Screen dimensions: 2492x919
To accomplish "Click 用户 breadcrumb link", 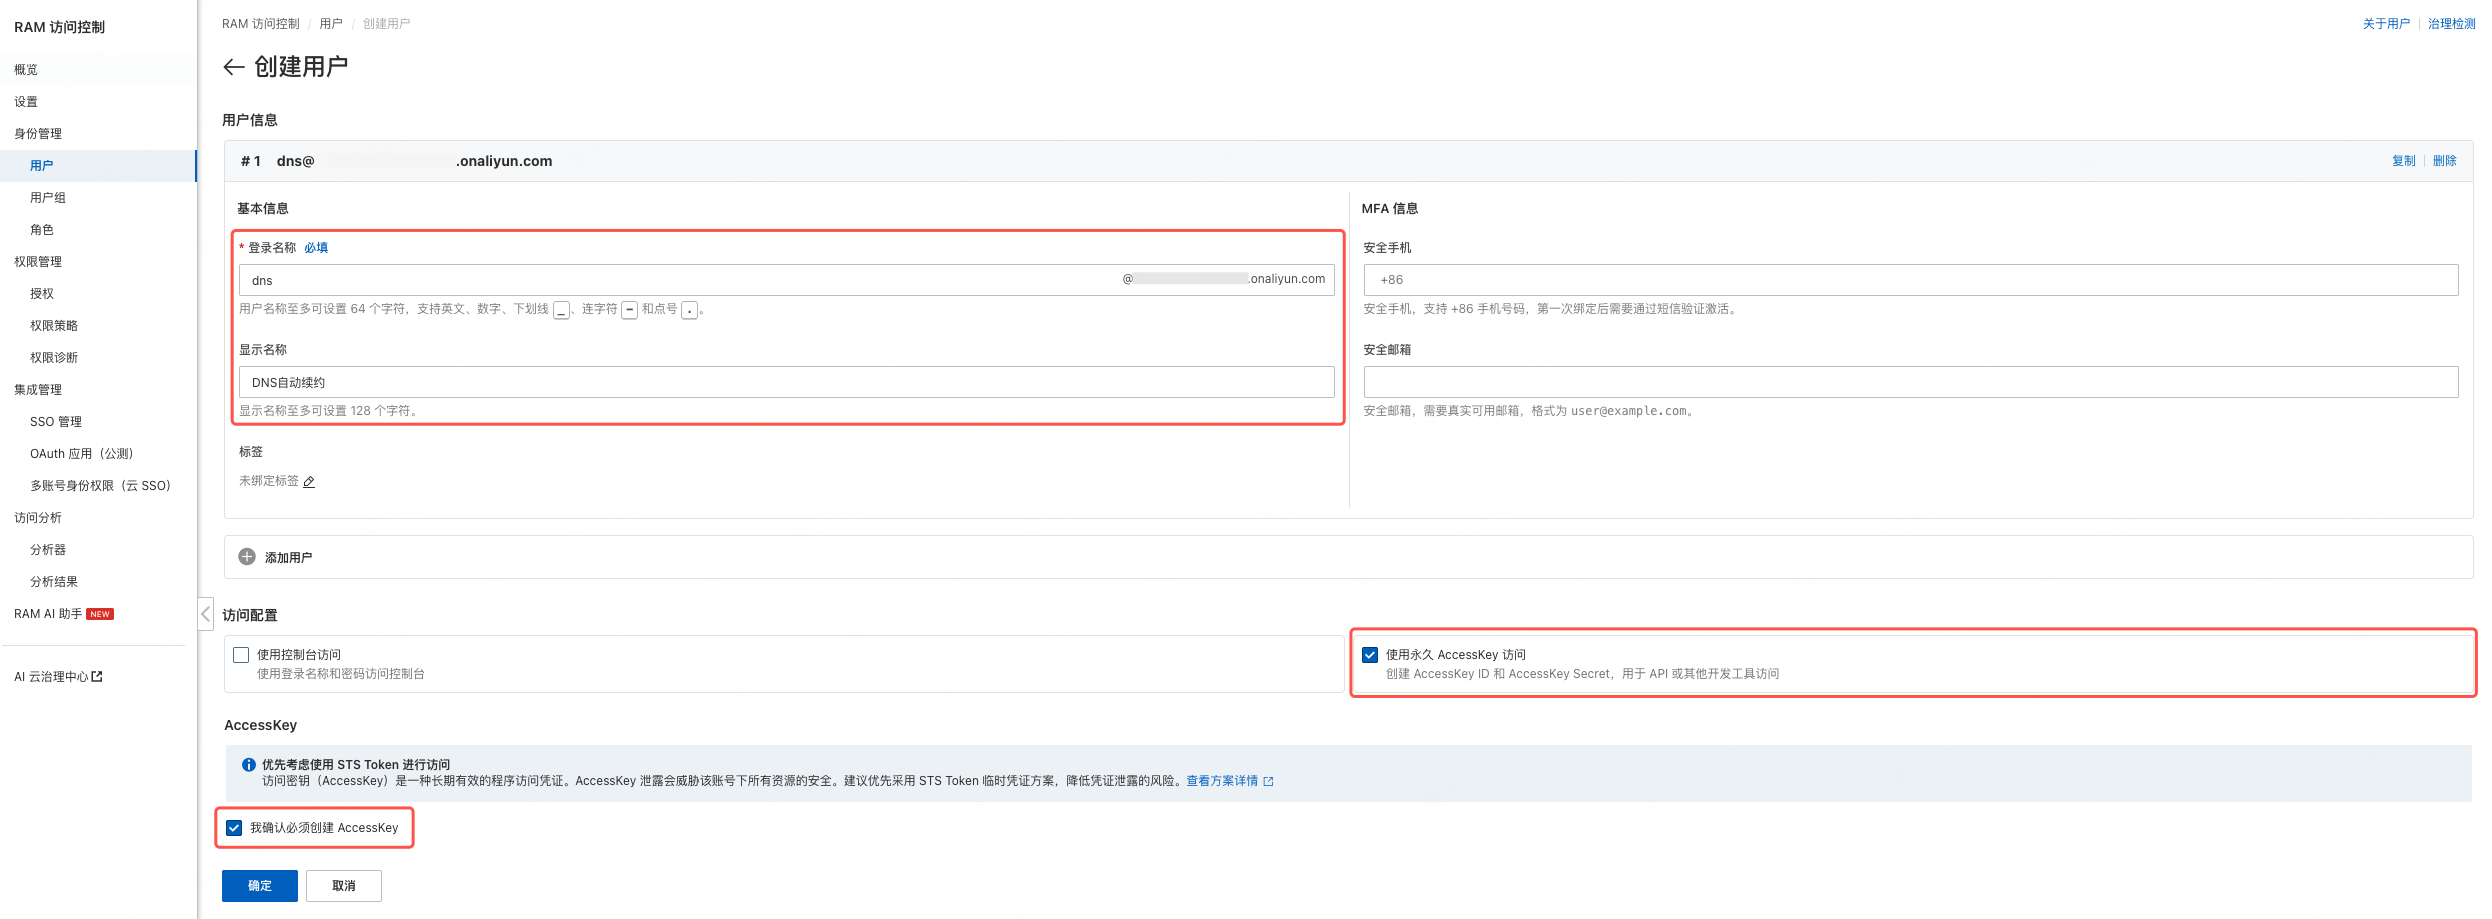I will click(x=331, y=24).
